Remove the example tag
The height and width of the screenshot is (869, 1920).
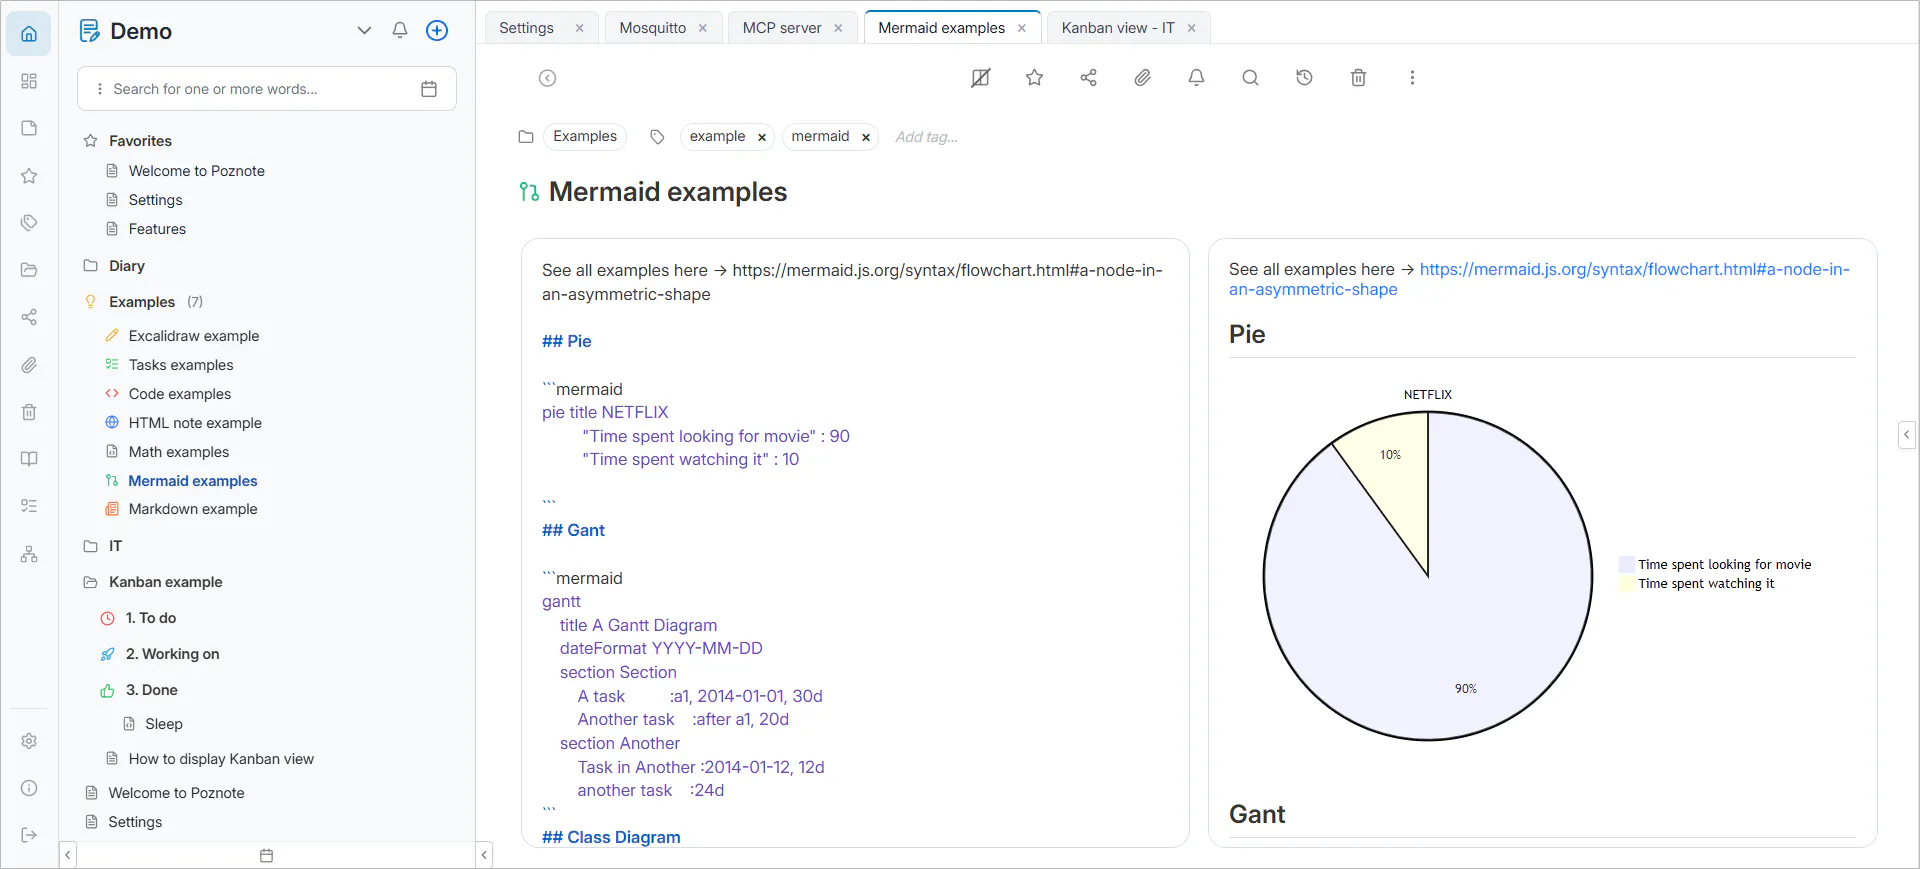[x=762, y=137]
